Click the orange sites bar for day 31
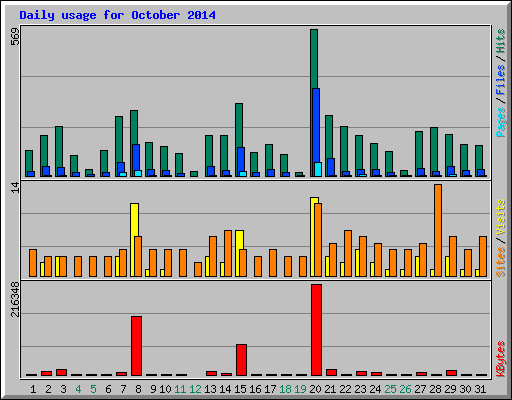Screen dimensions: 512x400 [x=483, y=256]
